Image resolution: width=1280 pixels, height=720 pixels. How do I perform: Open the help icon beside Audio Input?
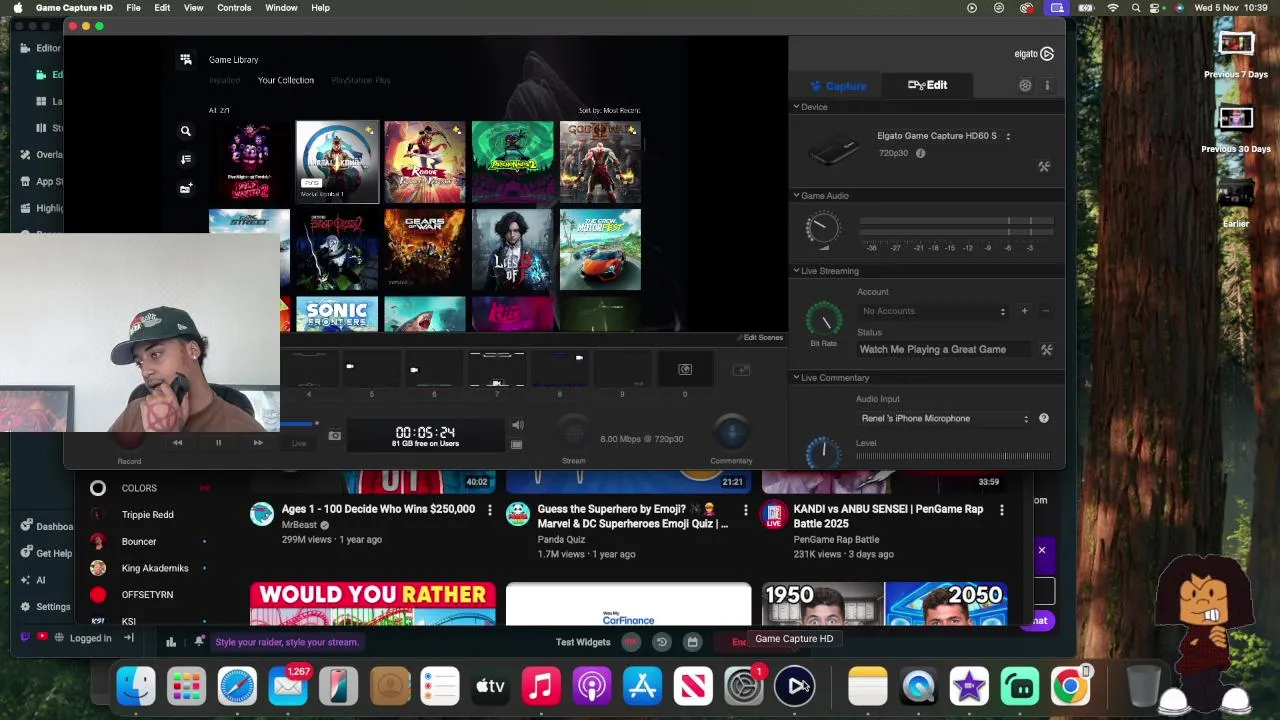pyautogui.click(x=1043, y=418)
